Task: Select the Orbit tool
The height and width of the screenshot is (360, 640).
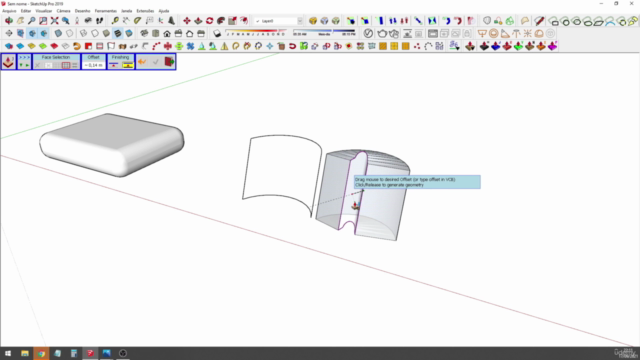Action: point(9,20)
